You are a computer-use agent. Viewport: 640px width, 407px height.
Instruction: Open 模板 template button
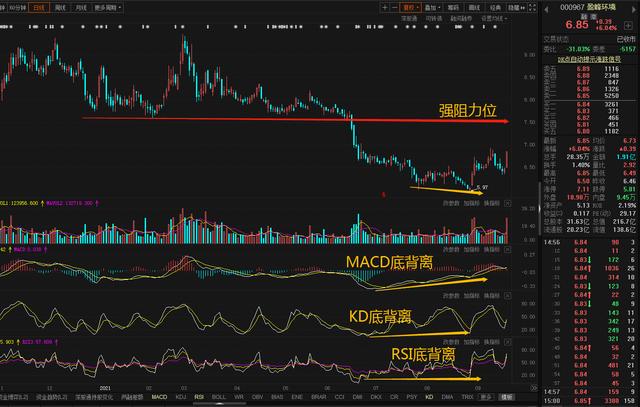pyautogui.click(x=507, y=397)
